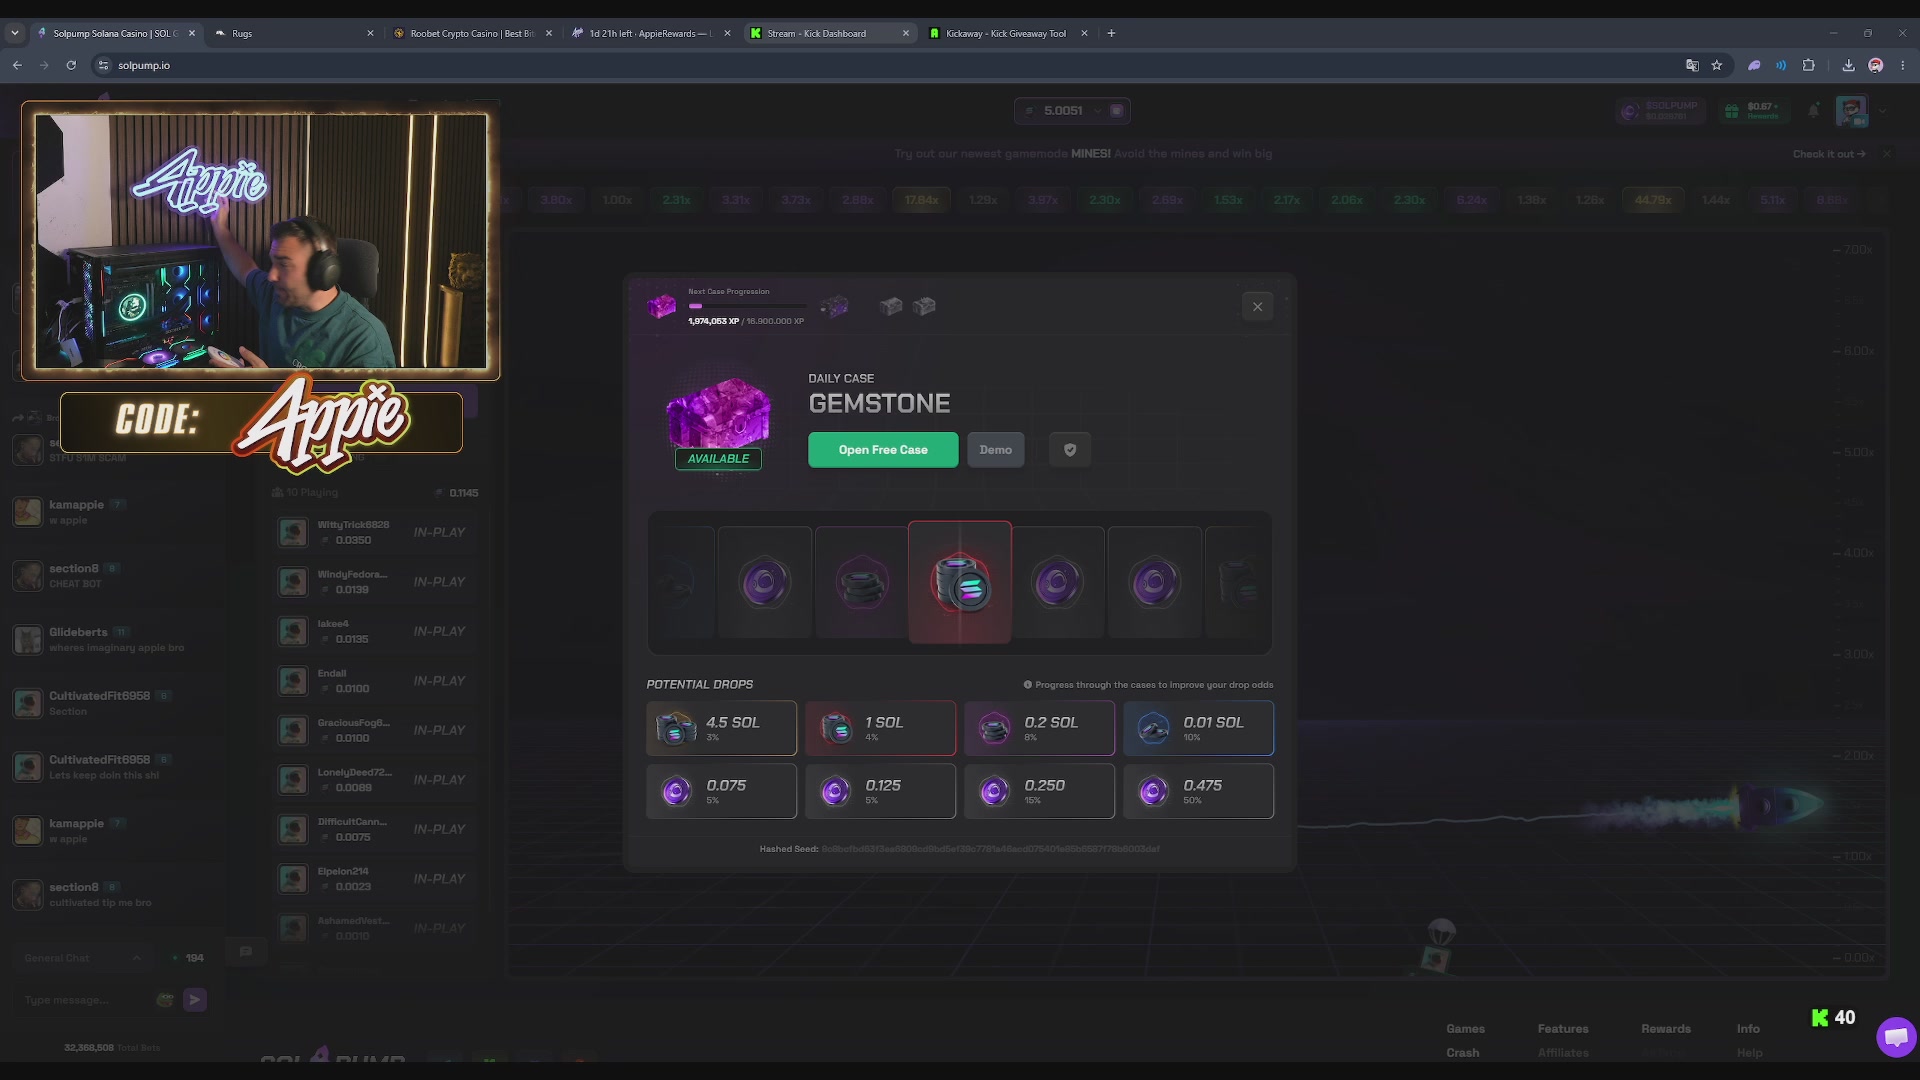Open the wallet icon beside the balance
The height and width of the screenshot is (1080, 1920).
click(x=1117, y=111)
